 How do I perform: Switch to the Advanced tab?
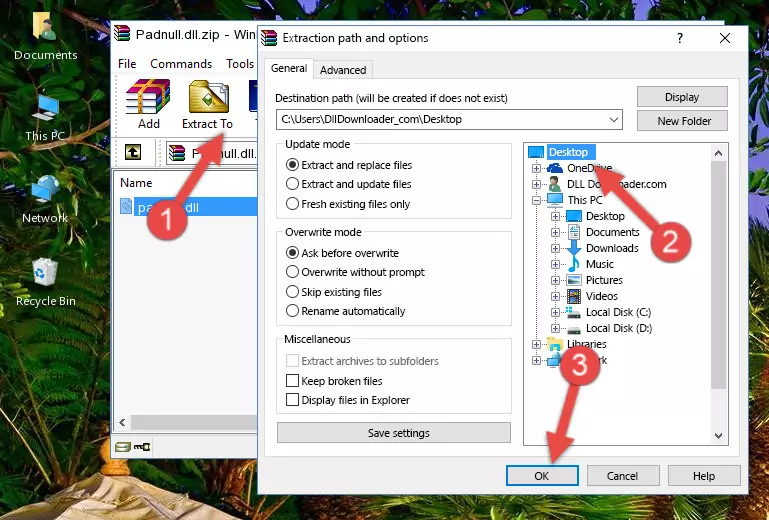343,70
